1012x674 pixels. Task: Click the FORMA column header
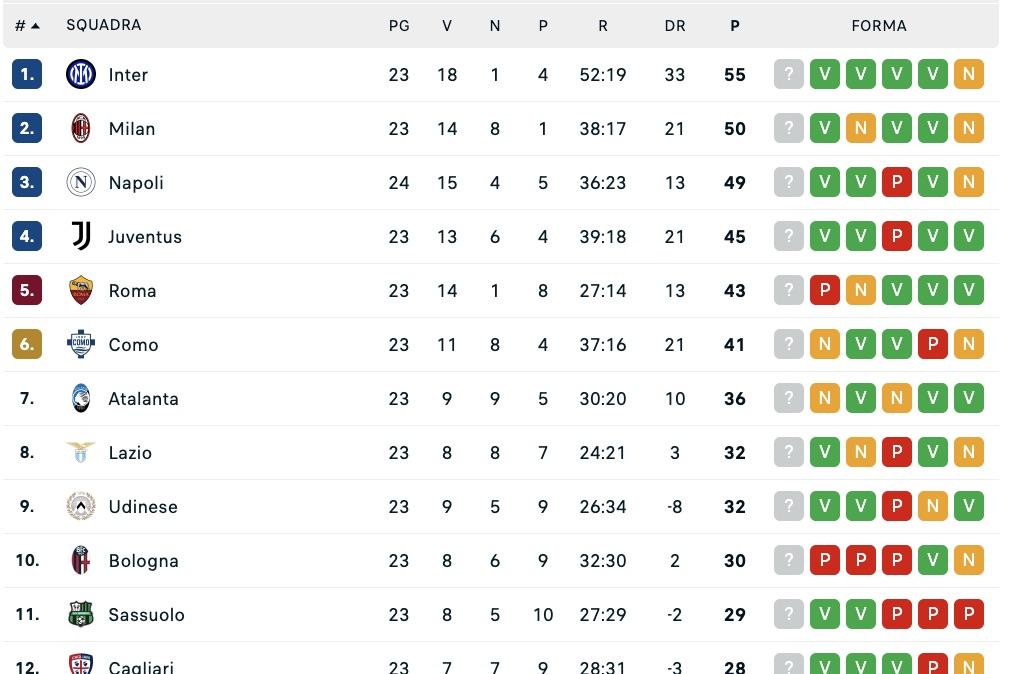point(878,26)
